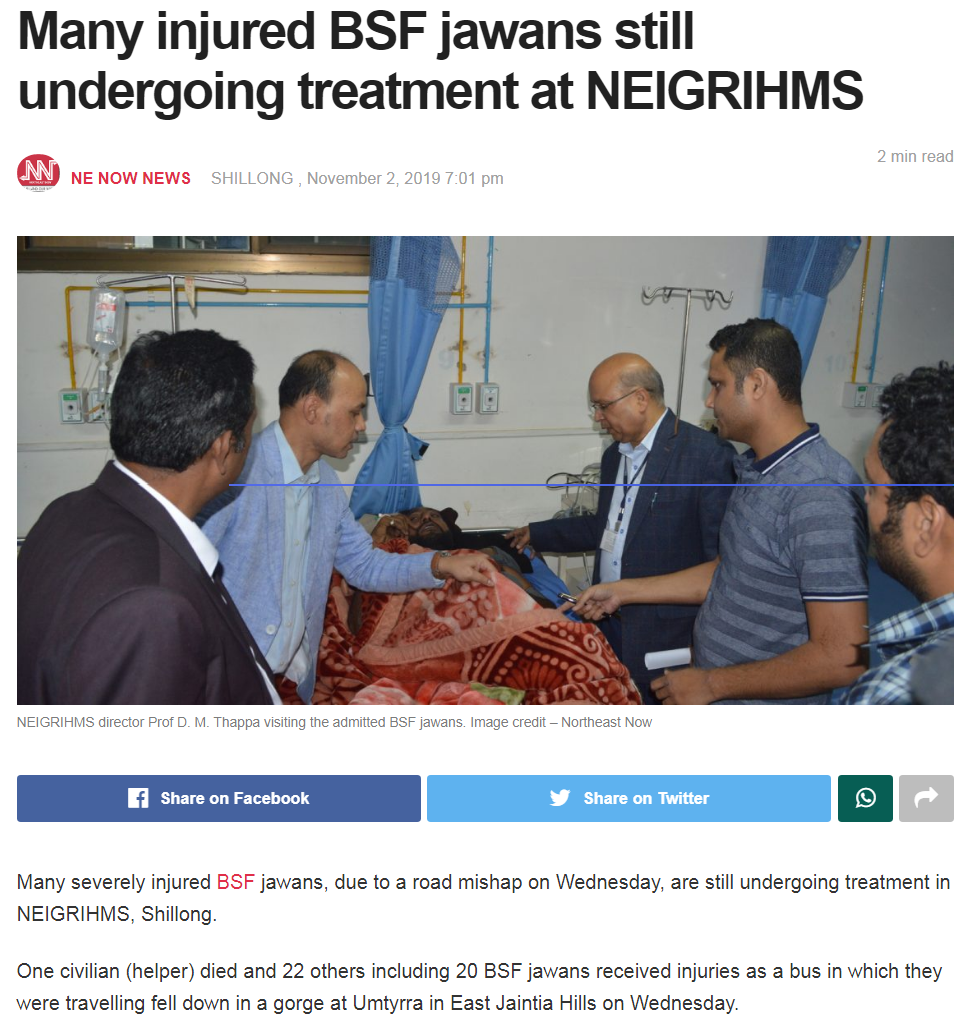Click the Twitter bird icon

(560, 798)
